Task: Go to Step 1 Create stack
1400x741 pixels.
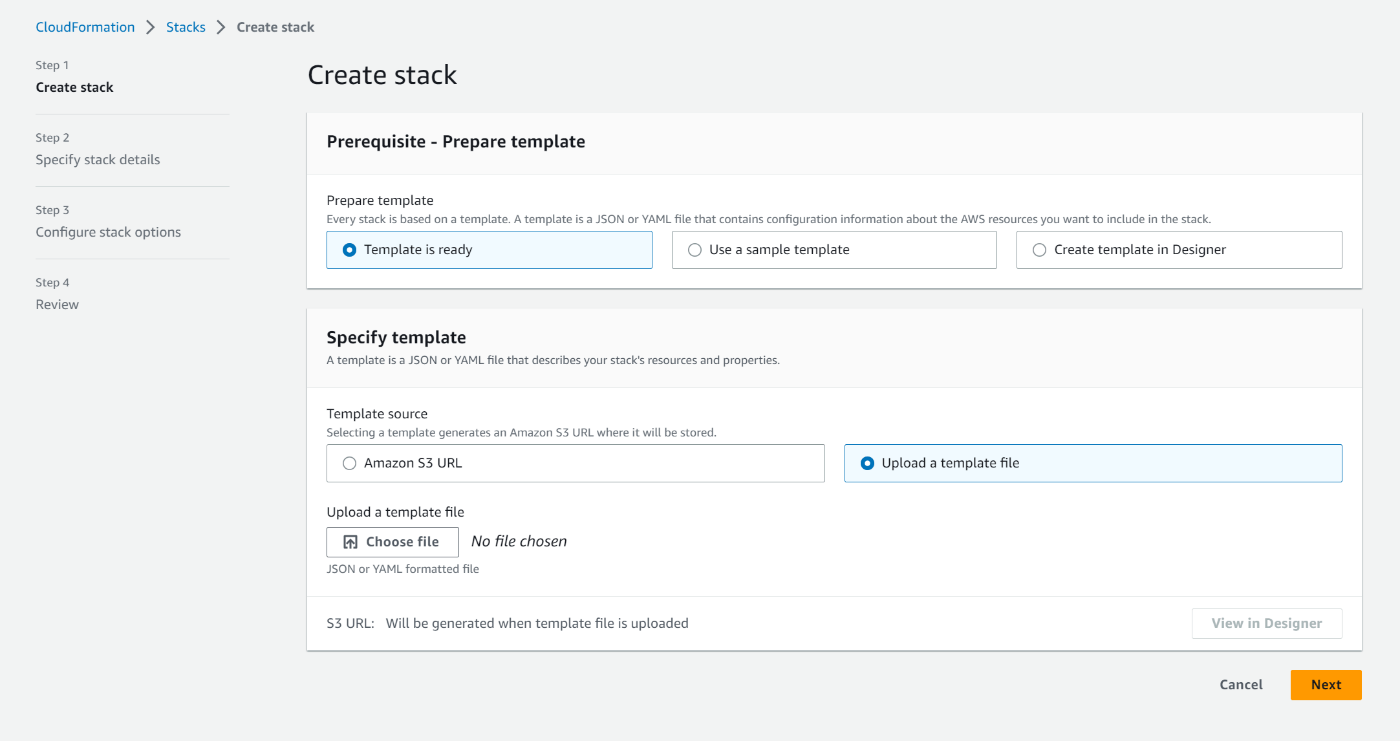Action: (75, 87)
